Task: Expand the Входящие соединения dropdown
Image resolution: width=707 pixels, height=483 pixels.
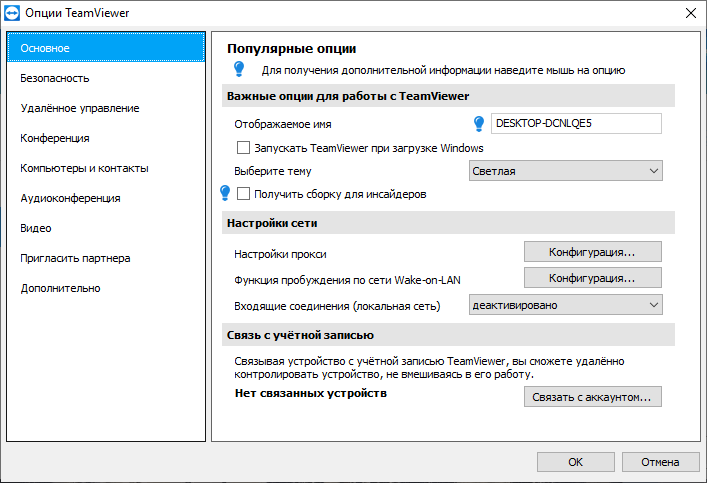Action: pyautogui.click(x=566, y=304)
